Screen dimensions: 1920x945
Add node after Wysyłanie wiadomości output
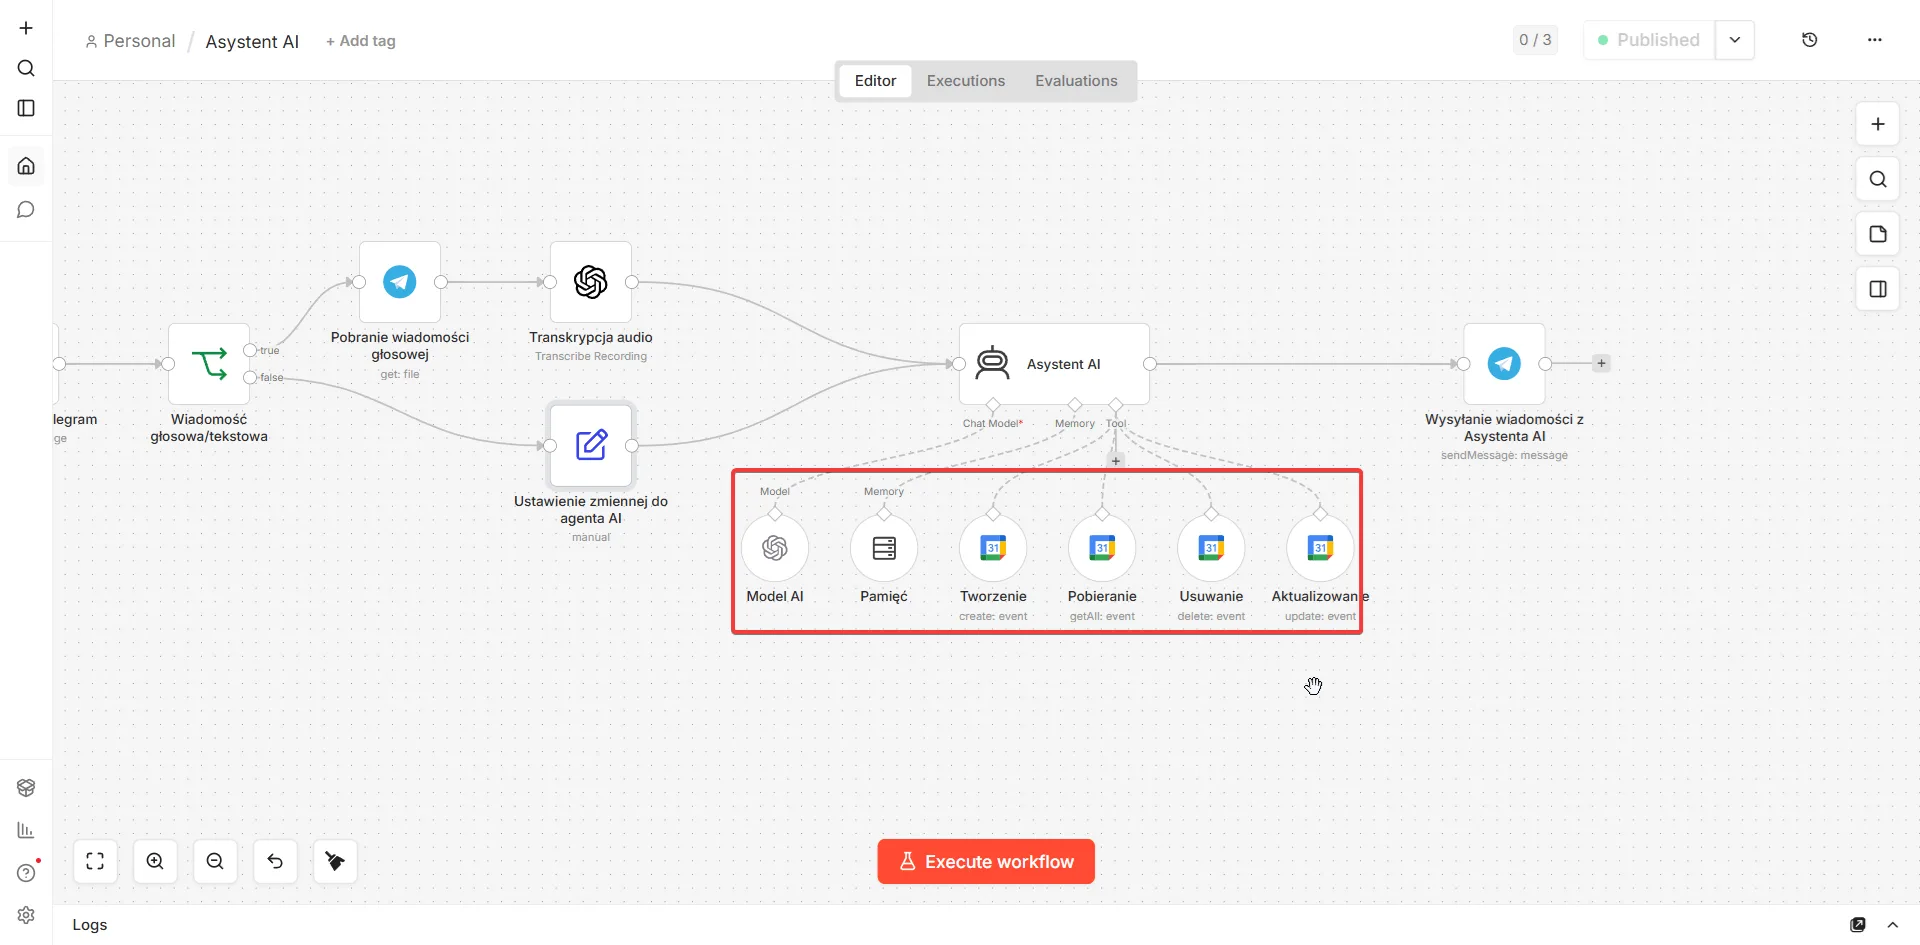[1601, 364]
